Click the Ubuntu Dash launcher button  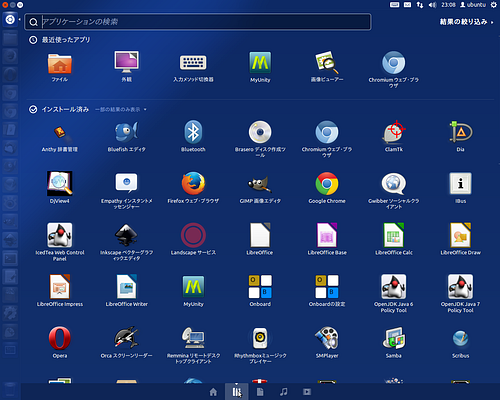tap(10, 20)
